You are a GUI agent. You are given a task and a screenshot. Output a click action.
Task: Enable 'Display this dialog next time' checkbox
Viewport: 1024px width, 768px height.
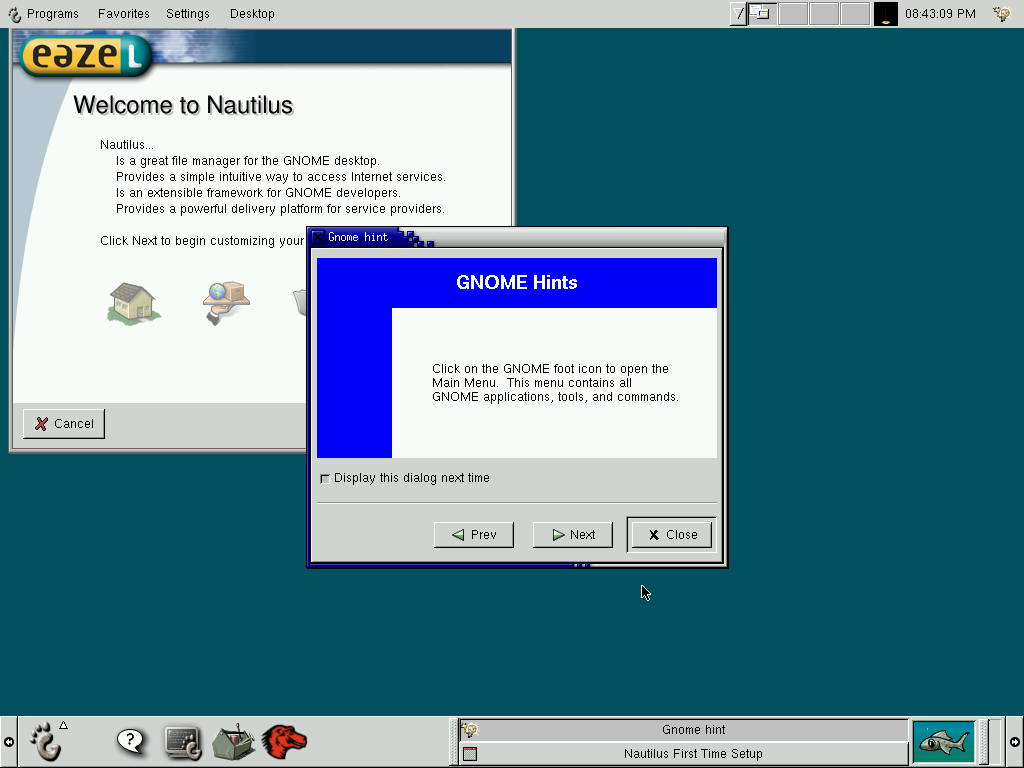coord(324,479)
